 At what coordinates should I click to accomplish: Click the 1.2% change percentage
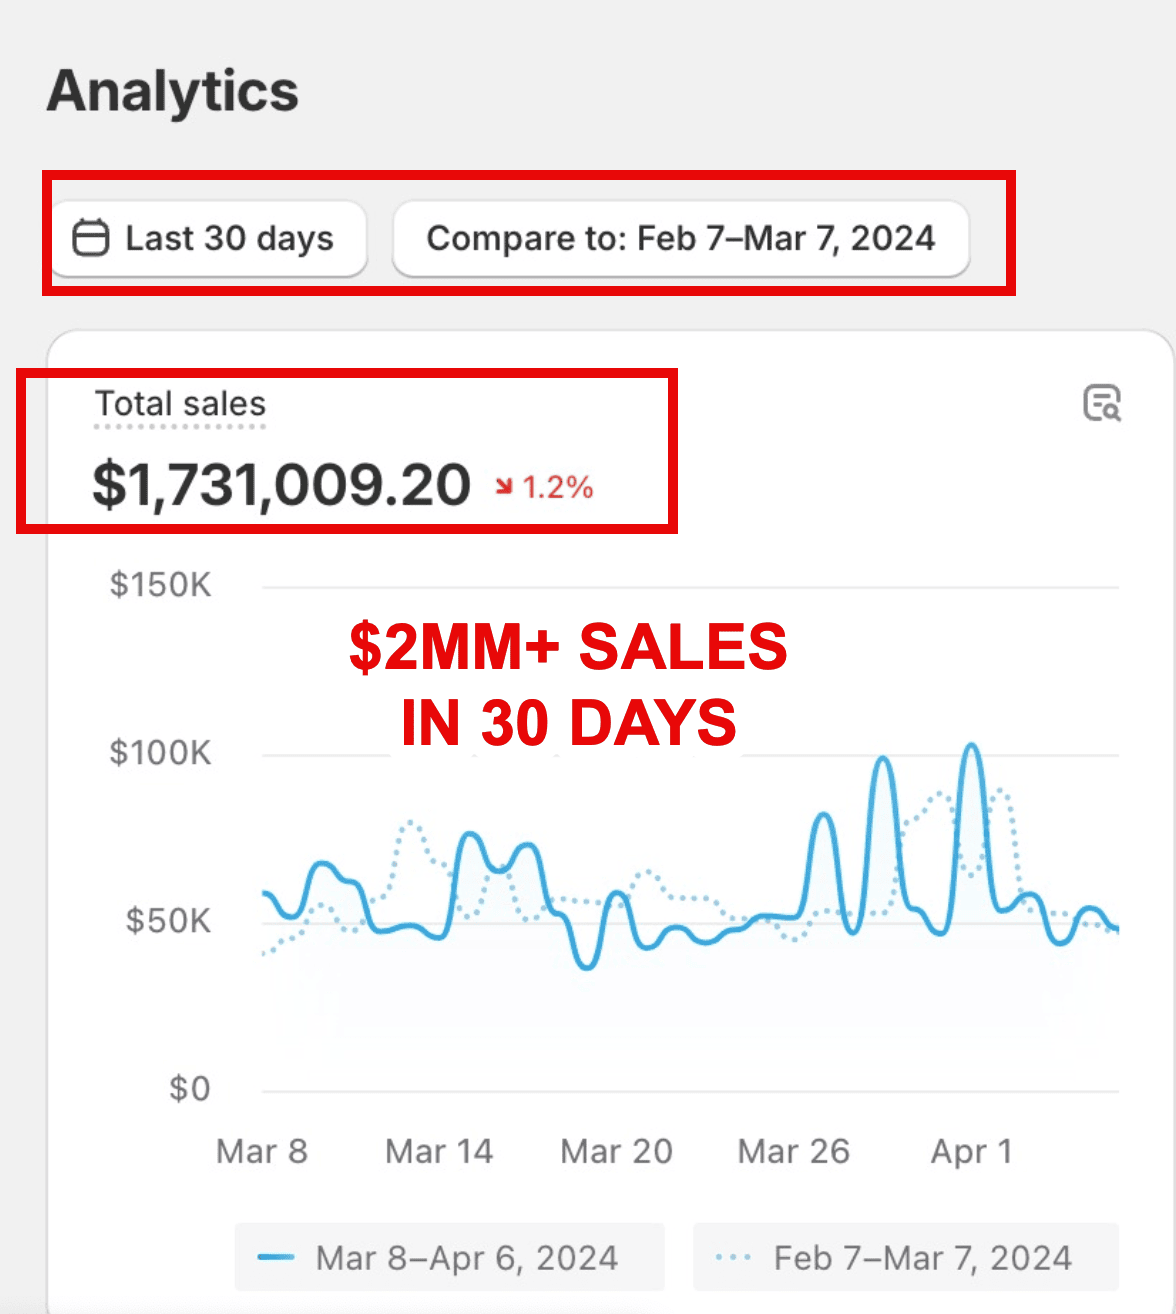click(558, 487)
